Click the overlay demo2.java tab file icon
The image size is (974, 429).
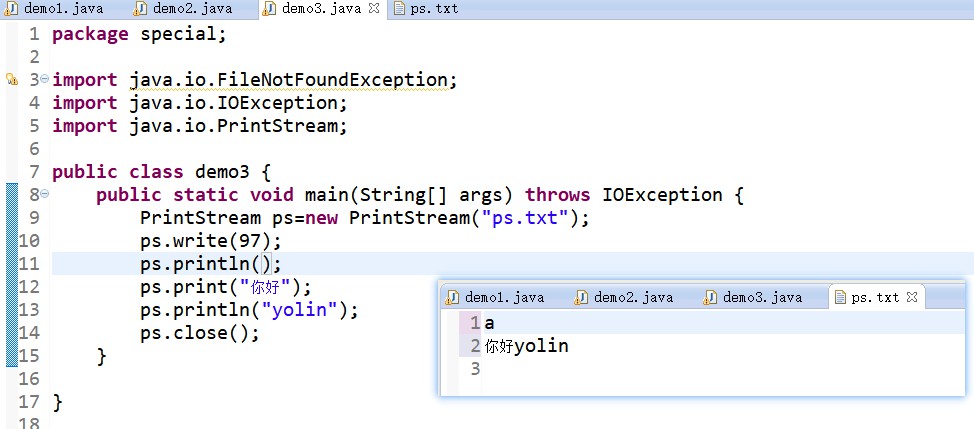pyautogui.click(x=581, y=297)
